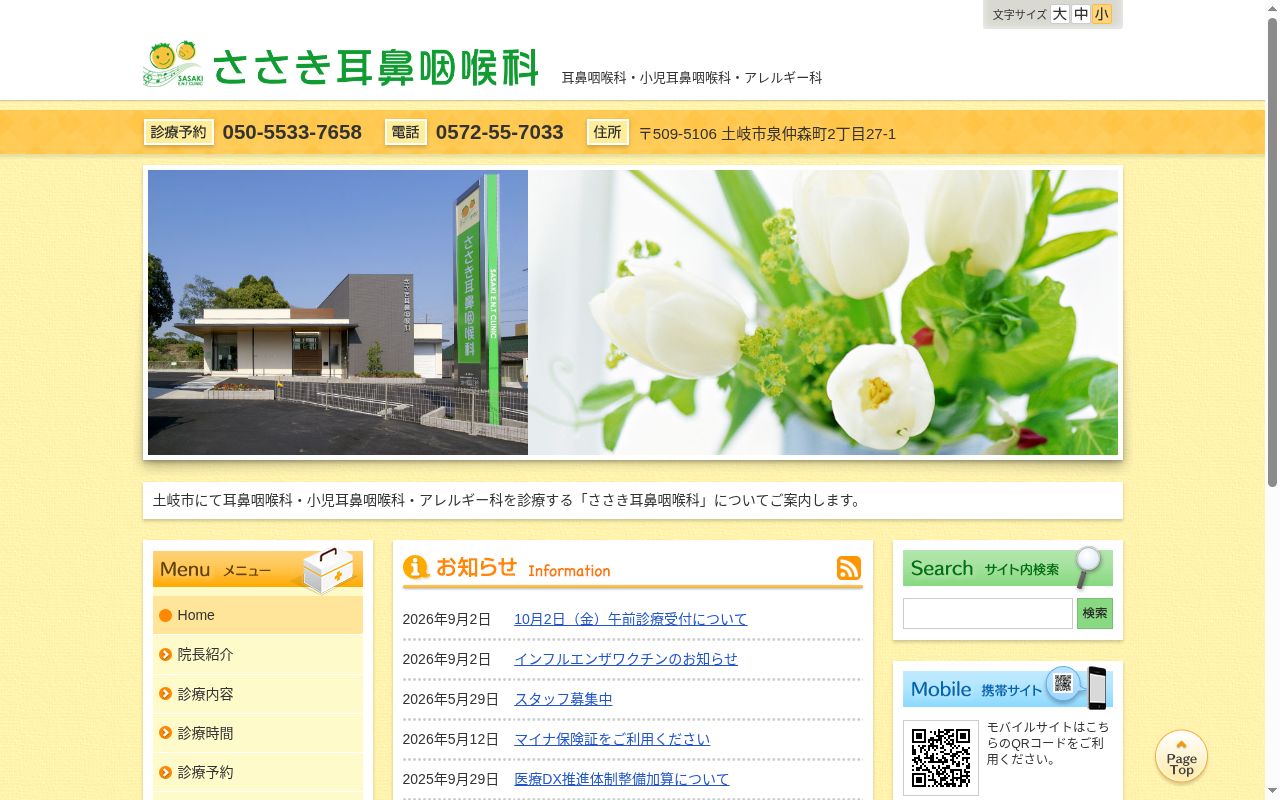Click the Mobile 携帯サイト banner heading
Viewport: 1280px width, 800px height.
(x=1008, y=688)
